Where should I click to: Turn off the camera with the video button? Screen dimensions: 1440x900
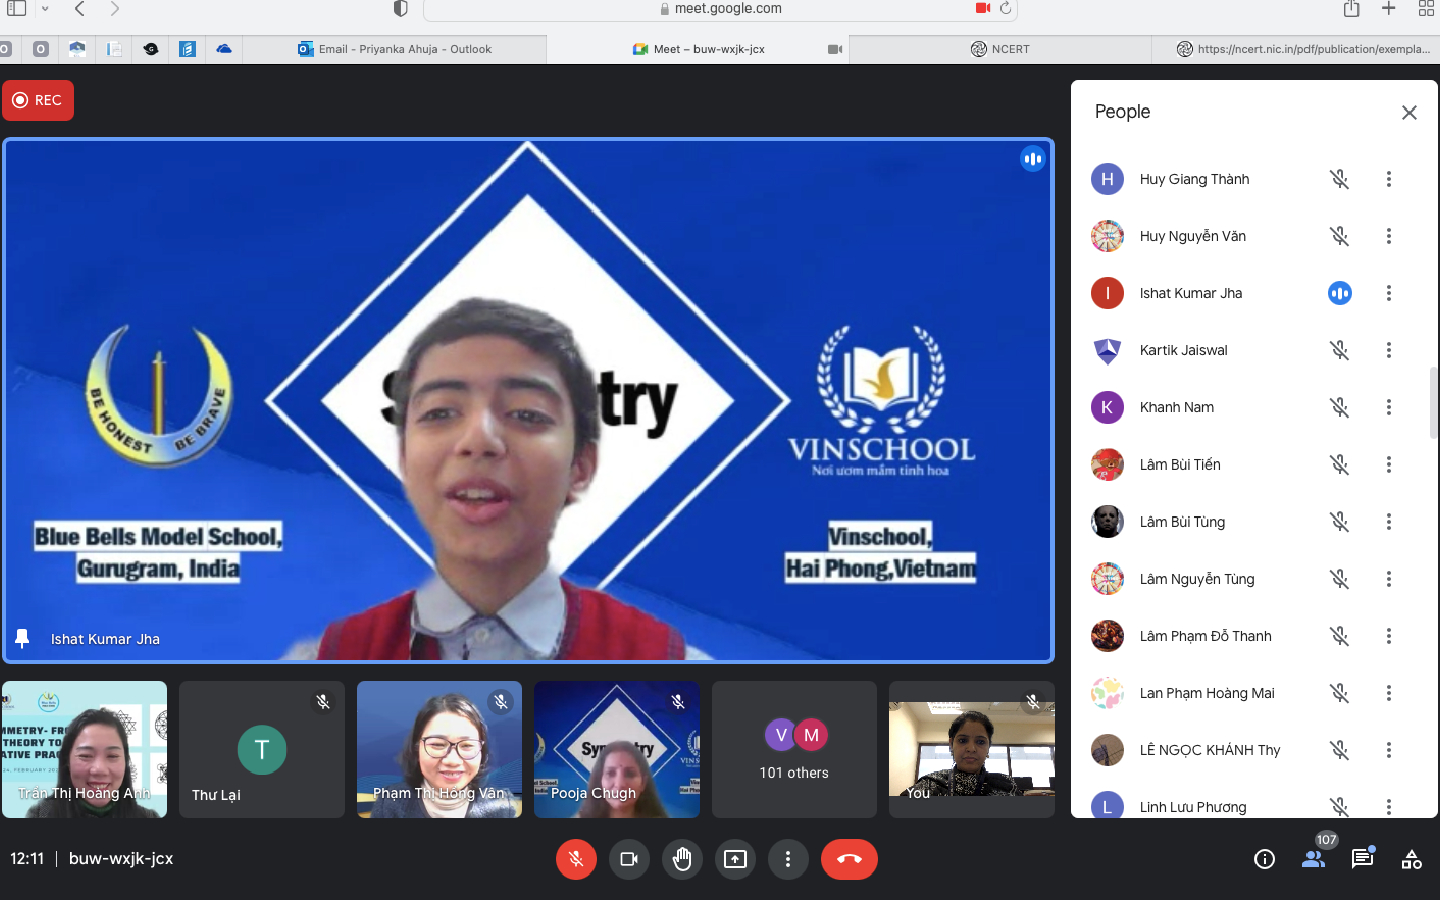pyautogui.click(x=629, y=859)
